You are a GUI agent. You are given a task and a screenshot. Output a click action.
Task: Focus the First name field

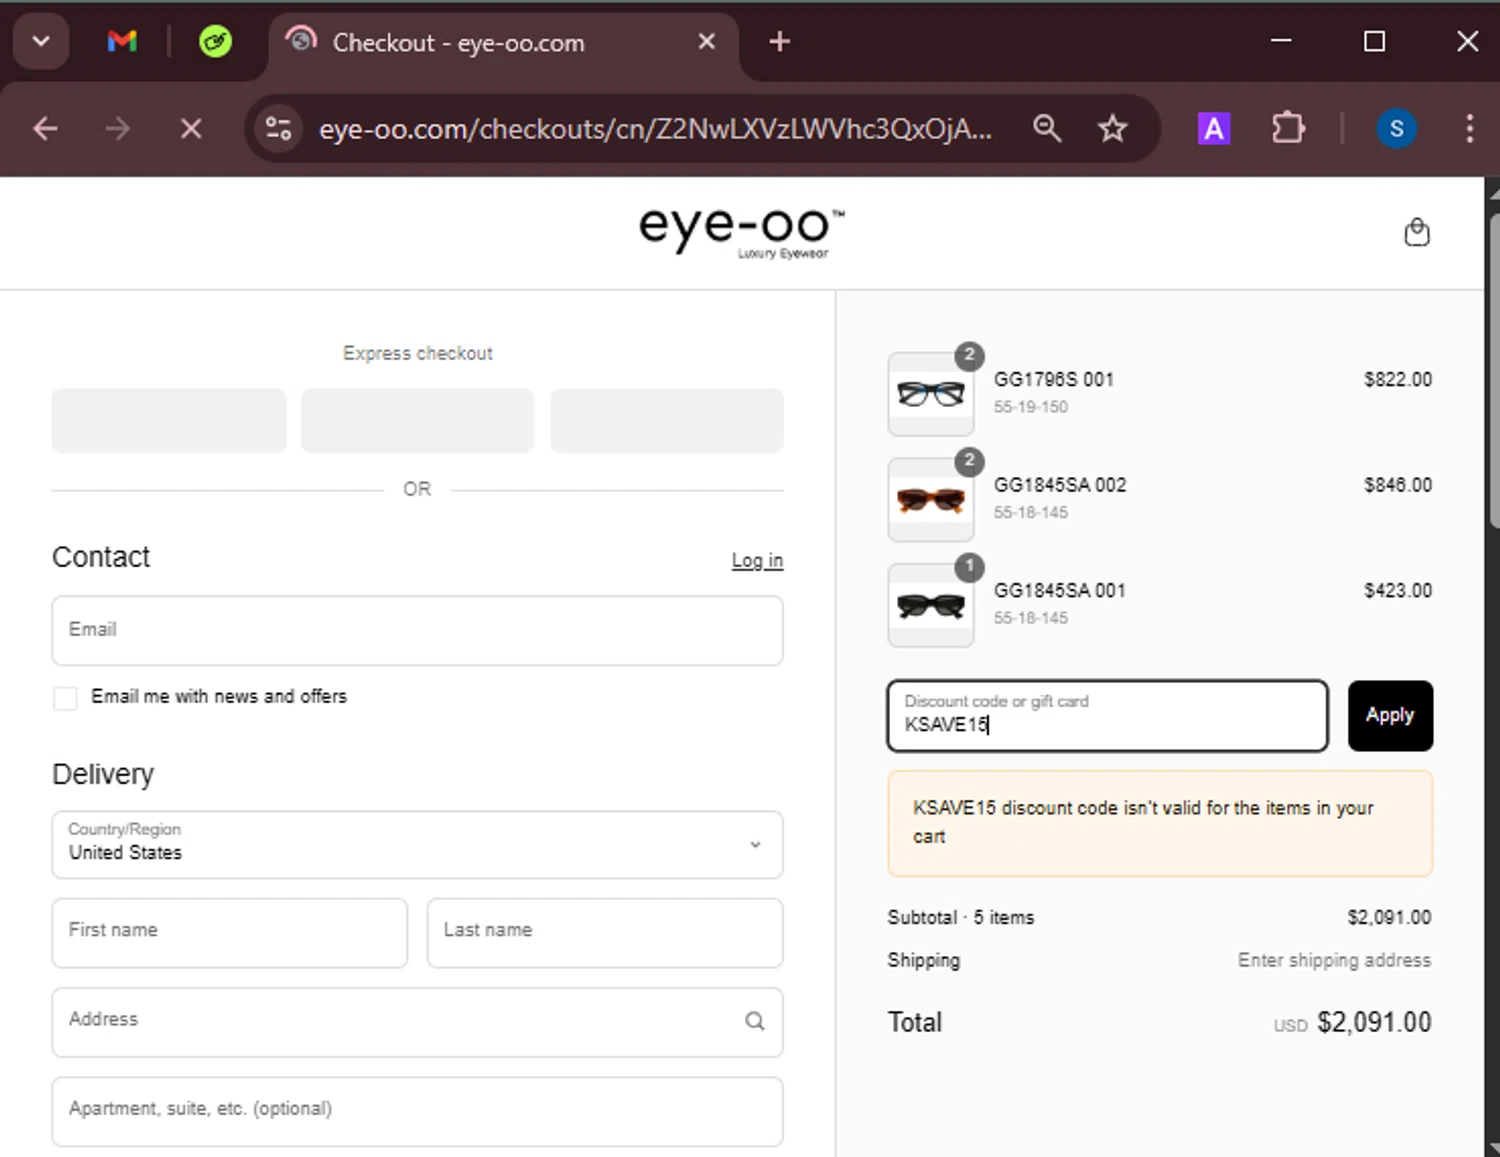pos(229,932)
